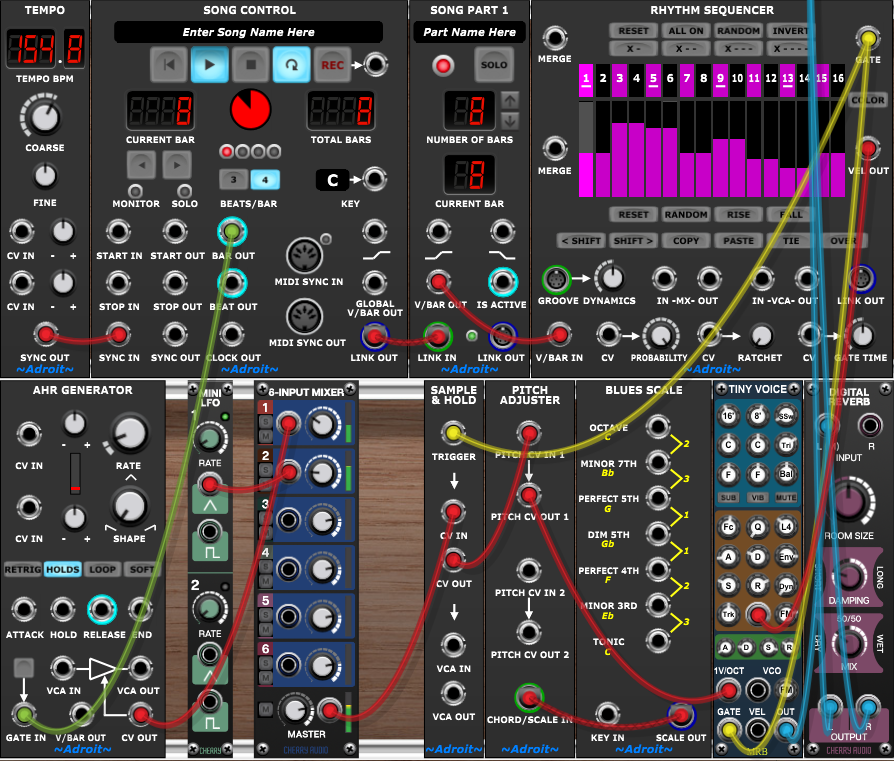Click the Bal knob on Tiny Voice

coord(786,474)
